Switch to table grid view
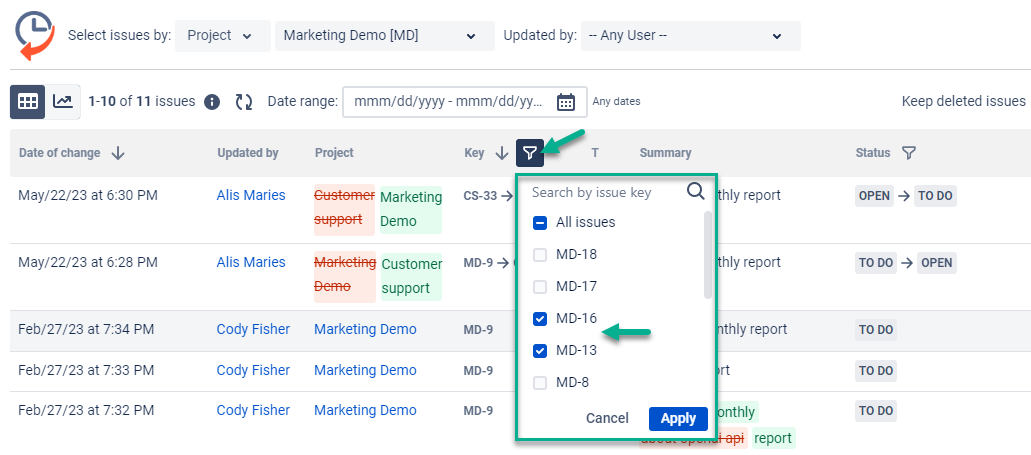 27,101
